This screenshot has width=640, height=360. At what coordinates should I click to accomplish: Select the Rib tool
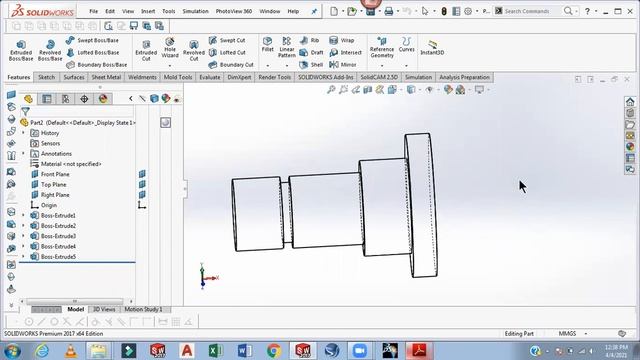(309, 40)
